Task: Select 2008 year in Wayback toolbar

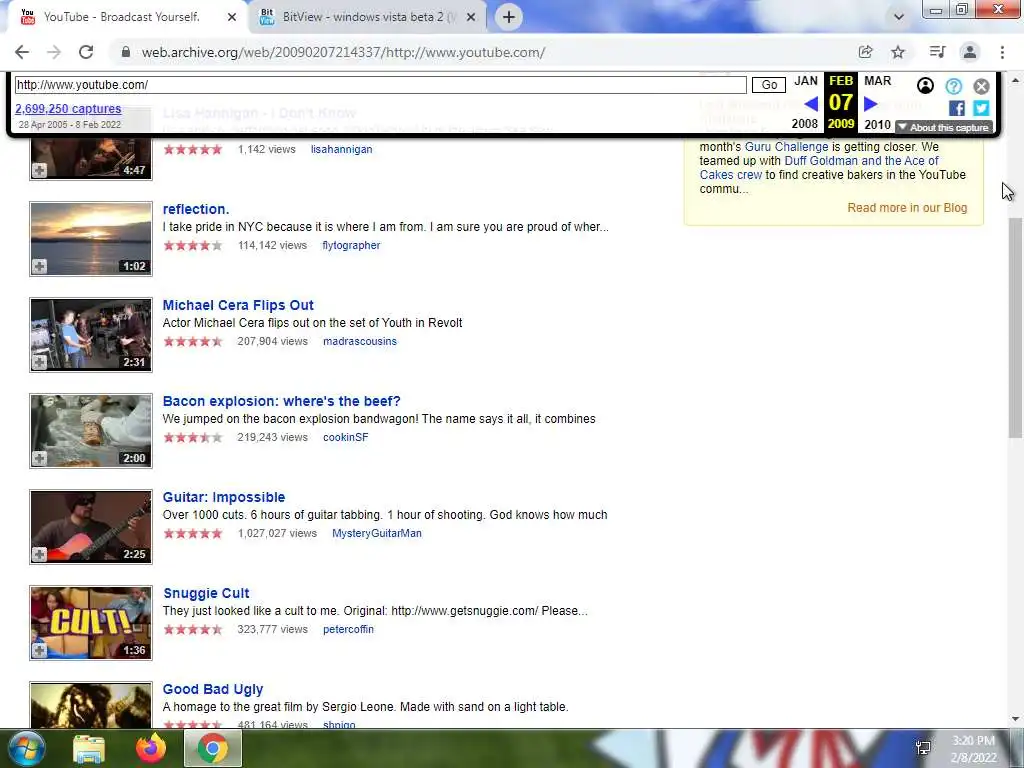Action: tap(805, 124)
